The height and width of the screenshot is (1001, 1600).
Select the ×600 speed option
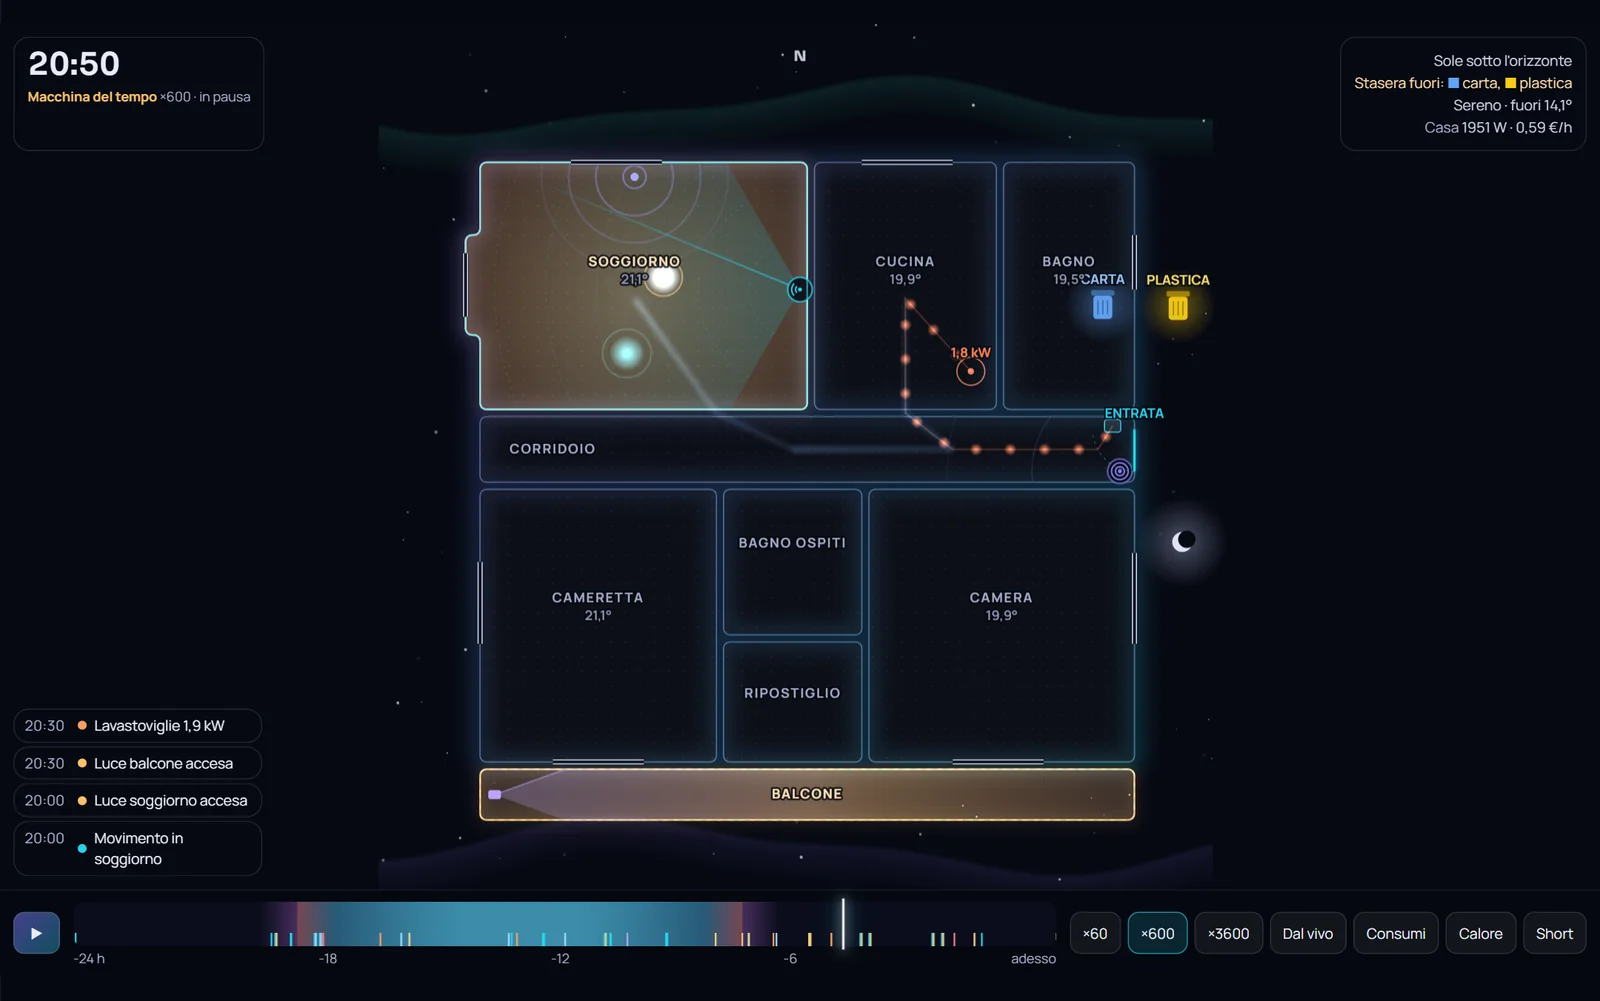[x=1158, y=933]
